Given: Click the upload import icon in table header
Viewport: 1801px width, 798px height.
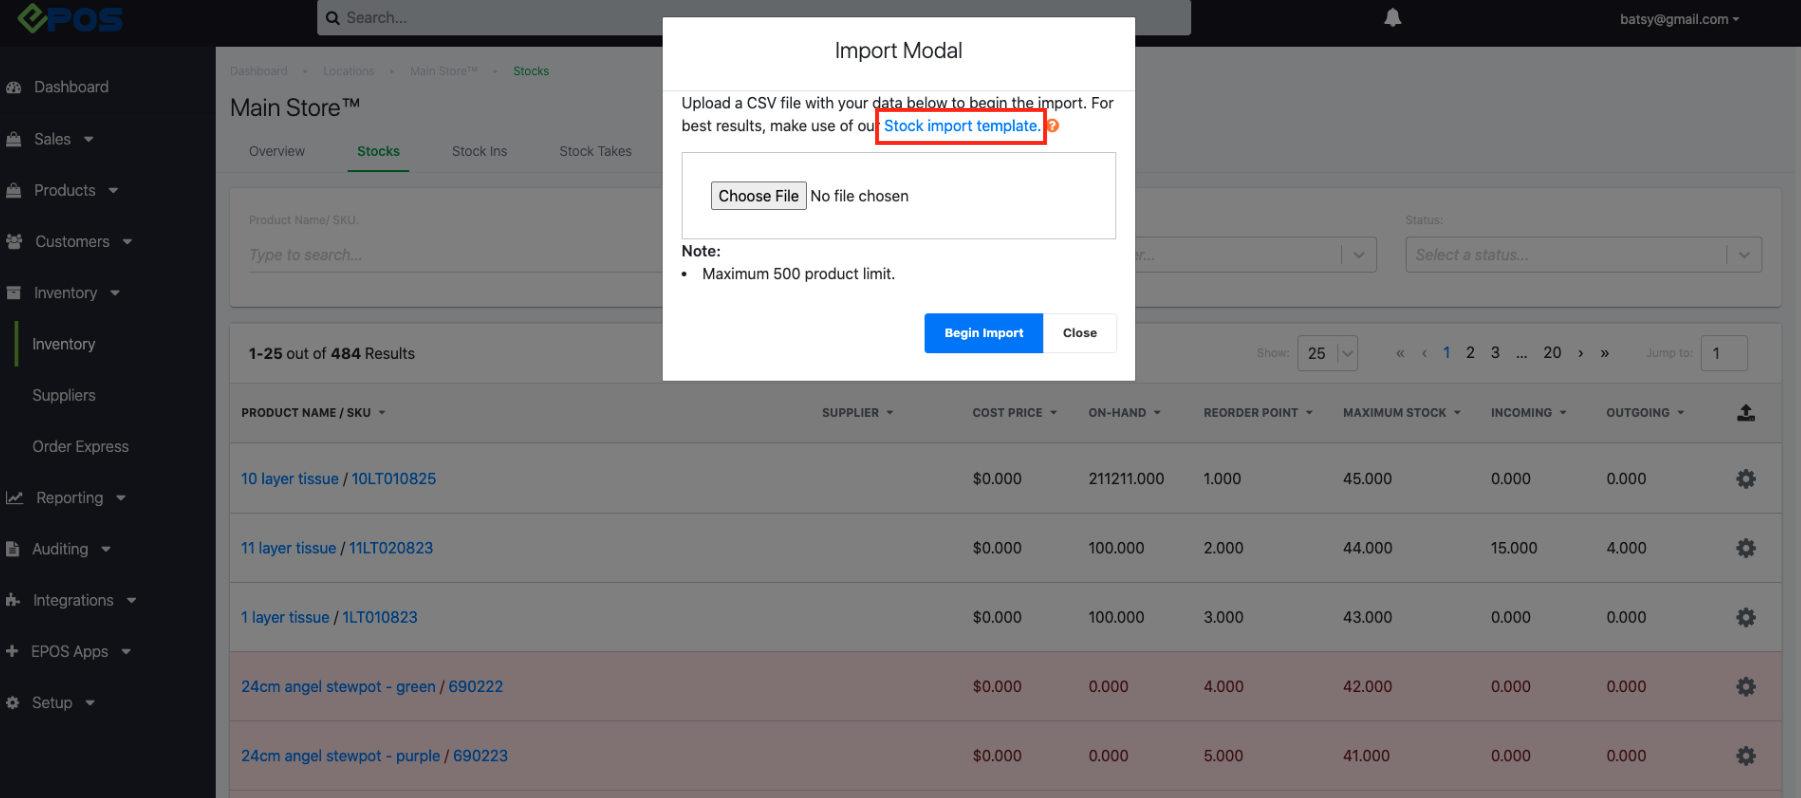Looking at the screenshot, I should tap(1745, 413).
